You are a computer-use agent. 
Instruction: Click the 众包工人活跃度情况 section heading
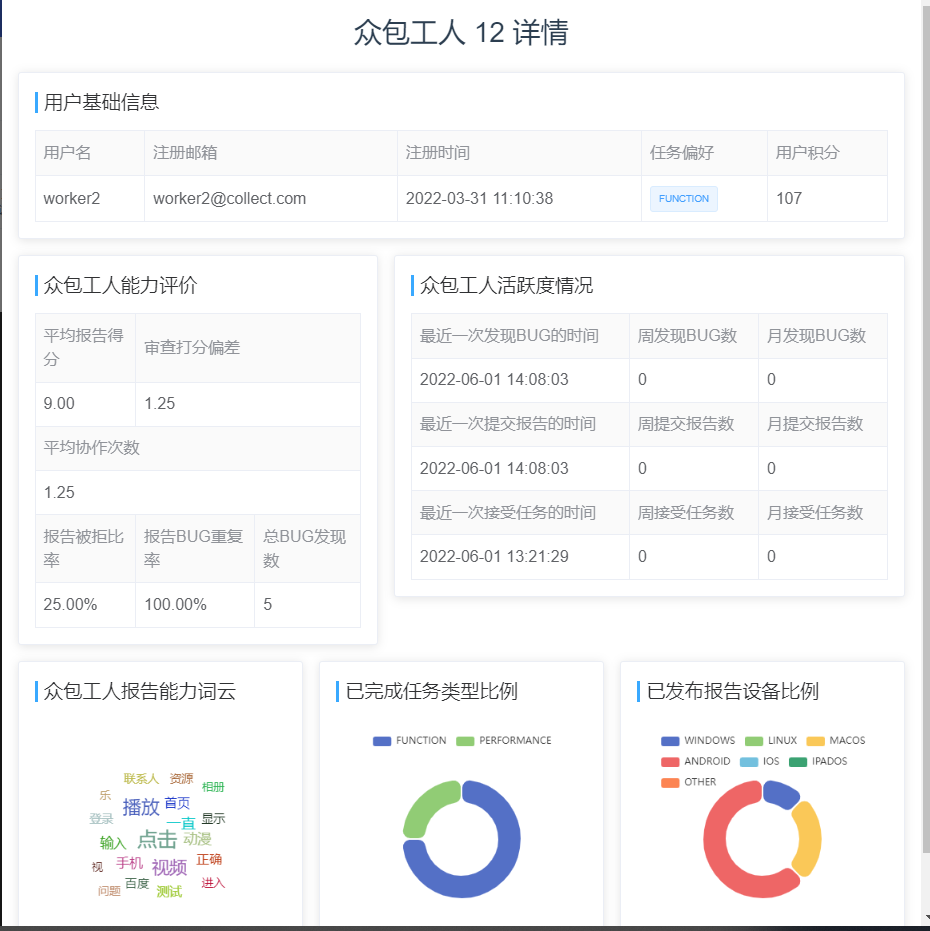tap(506, 285)
